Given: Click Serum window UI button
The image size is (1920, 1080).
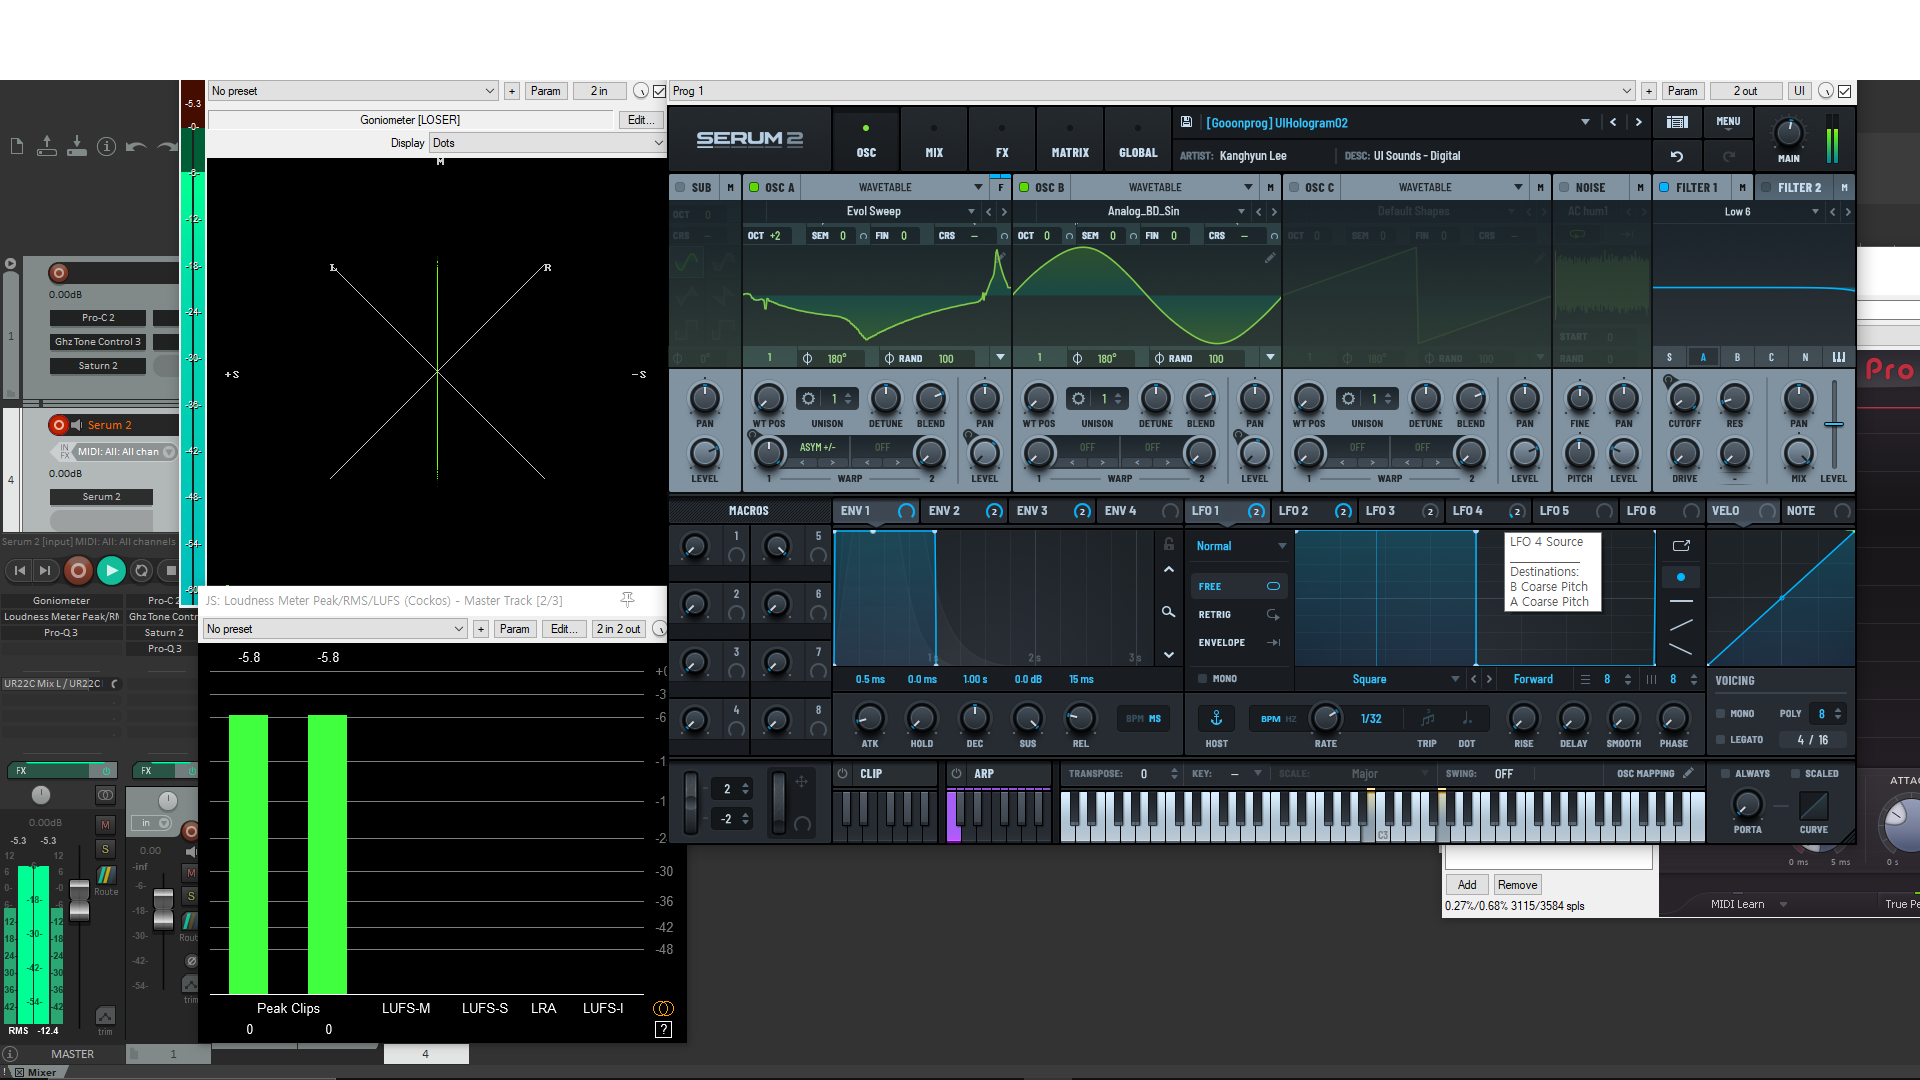Looking at the screenshot, I should pyautogui.click(x=1799, y=91).
